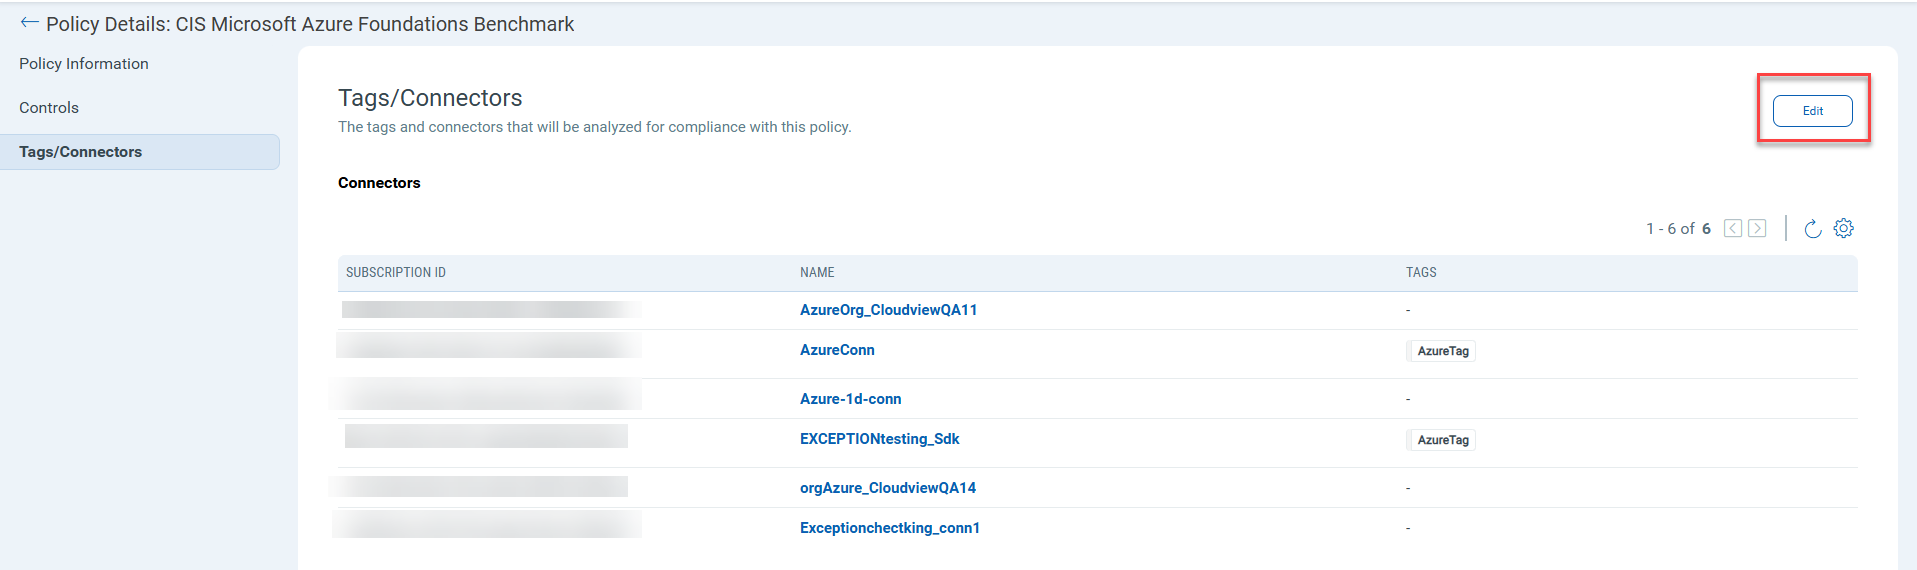Open Exceptionchectking_conn1 connector
This screenshot has height=570, width=1917.
click(x=890, y=528)
